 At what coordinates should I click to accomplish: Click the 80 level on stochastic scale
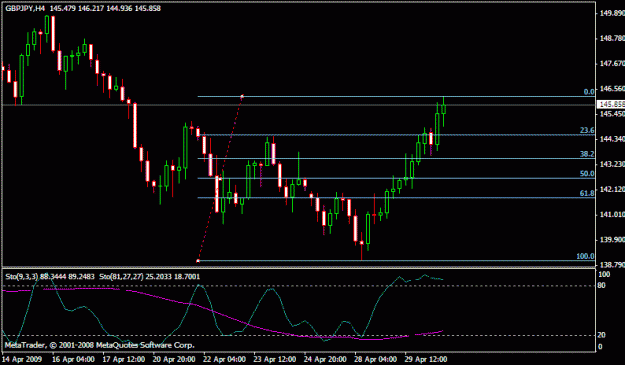tap(602, 285)
